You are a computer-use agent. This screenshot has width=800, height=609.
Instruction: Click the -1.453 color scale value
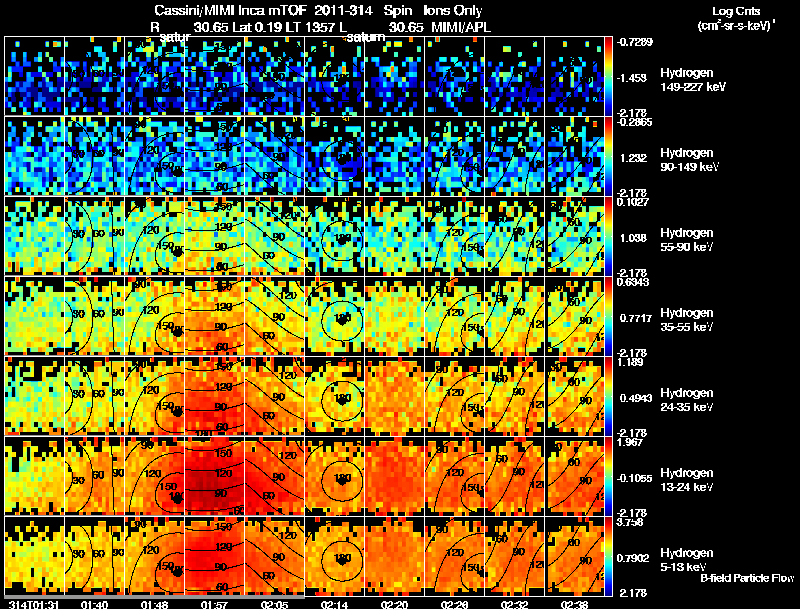[632, 78]
